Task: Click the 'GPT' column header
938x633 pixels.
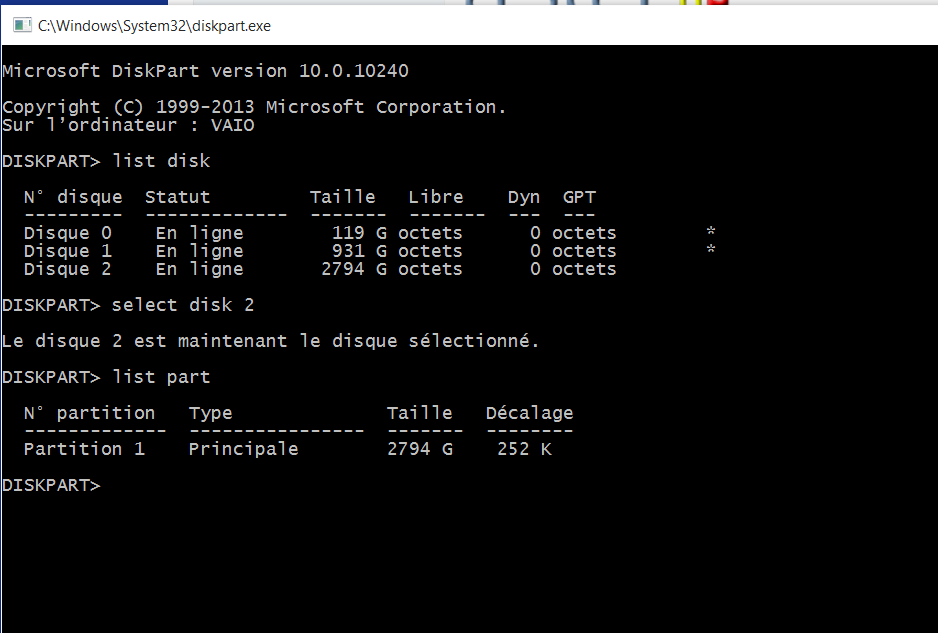Action: (x=579, y=197)
